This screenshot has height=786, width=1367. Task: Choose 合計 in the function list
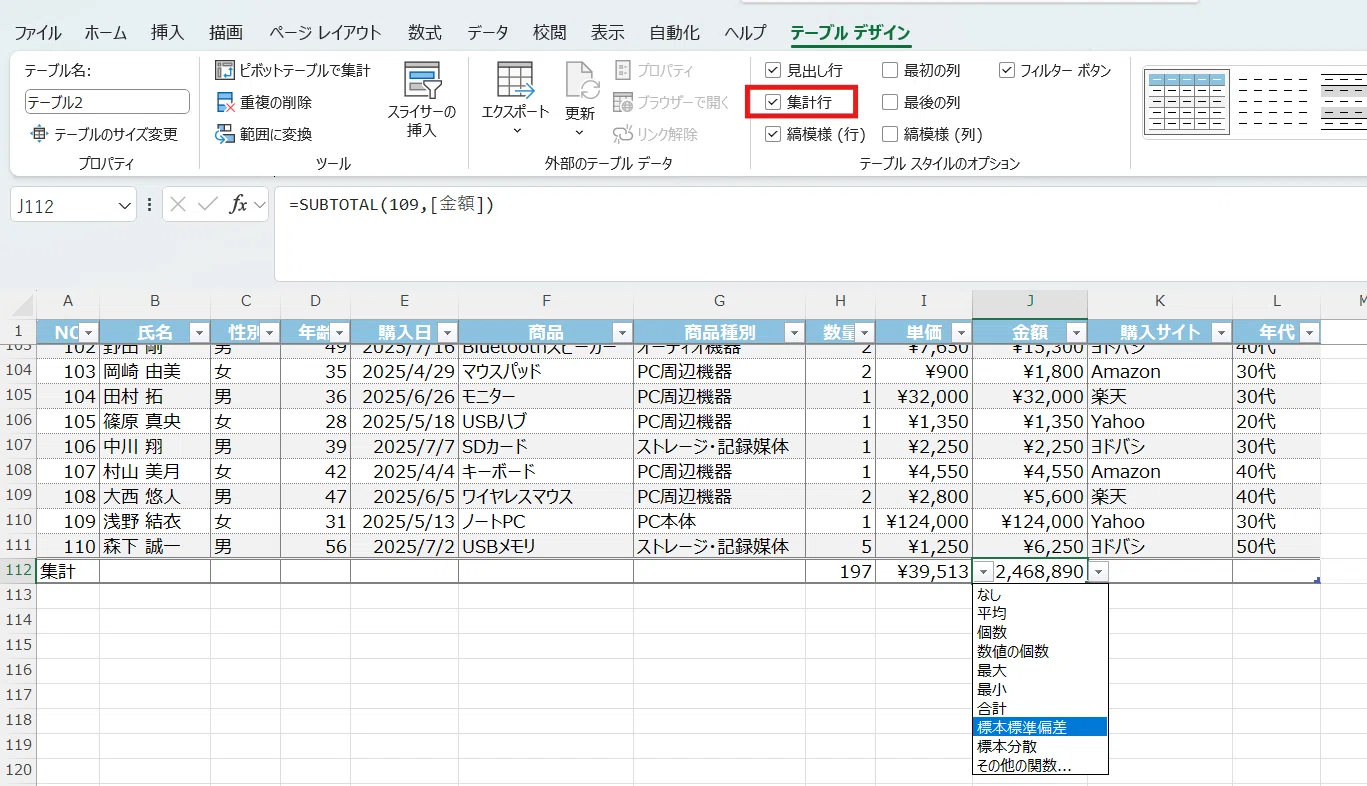point(1040,708)
